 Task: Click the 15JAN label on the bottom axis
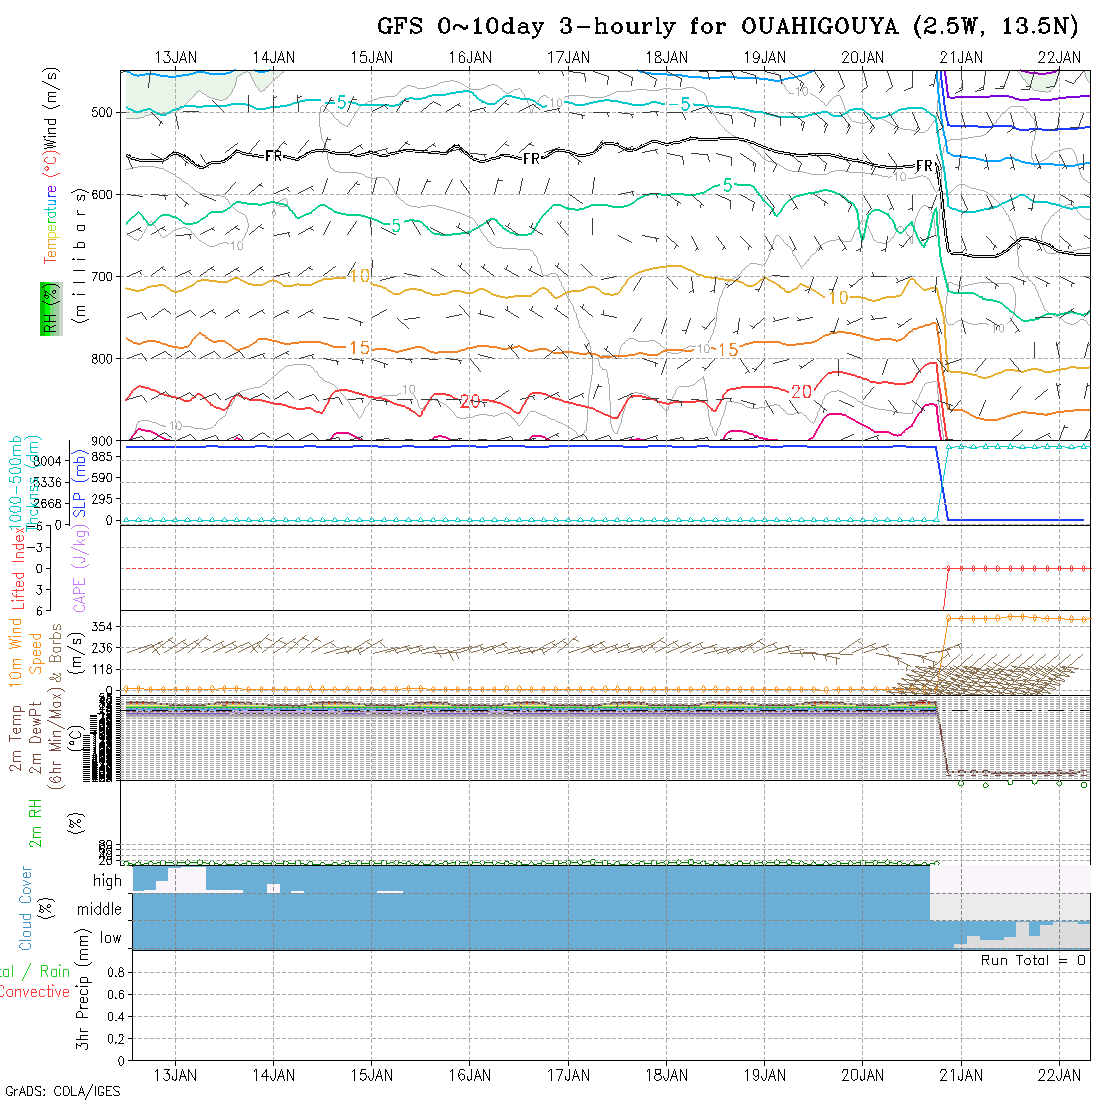coord(372,1075)
